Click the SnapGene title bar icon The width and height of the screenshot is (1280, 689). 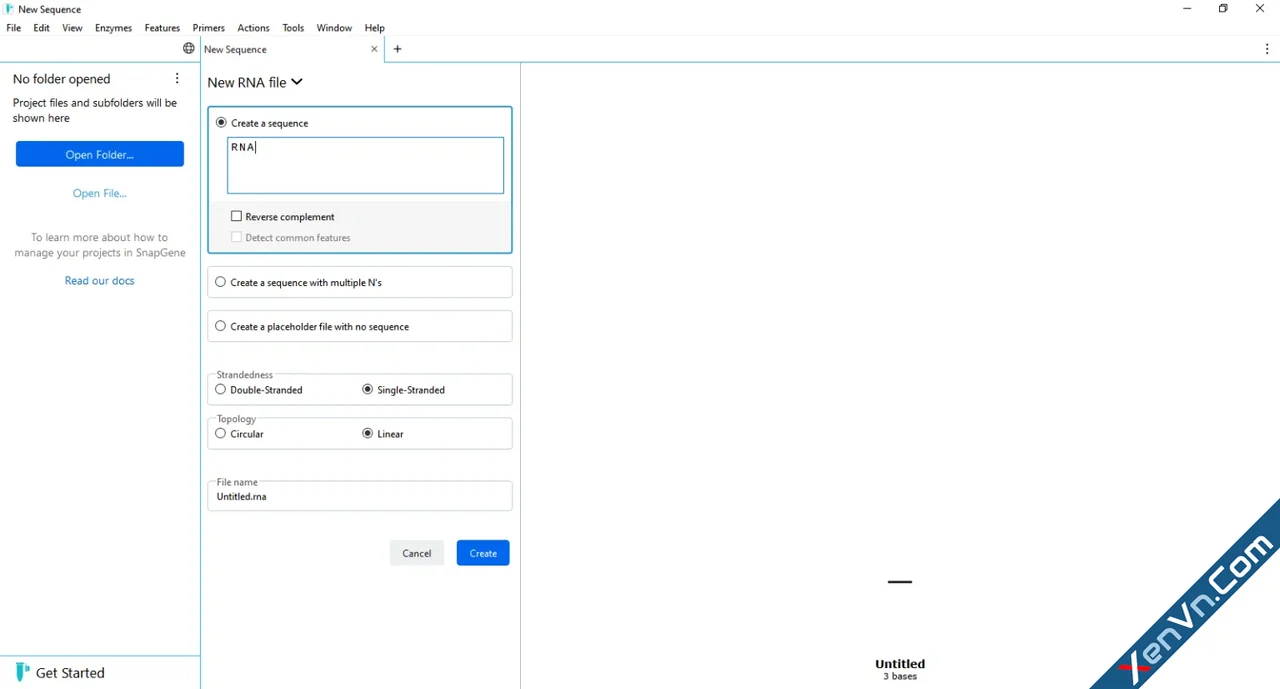[9, 9]
